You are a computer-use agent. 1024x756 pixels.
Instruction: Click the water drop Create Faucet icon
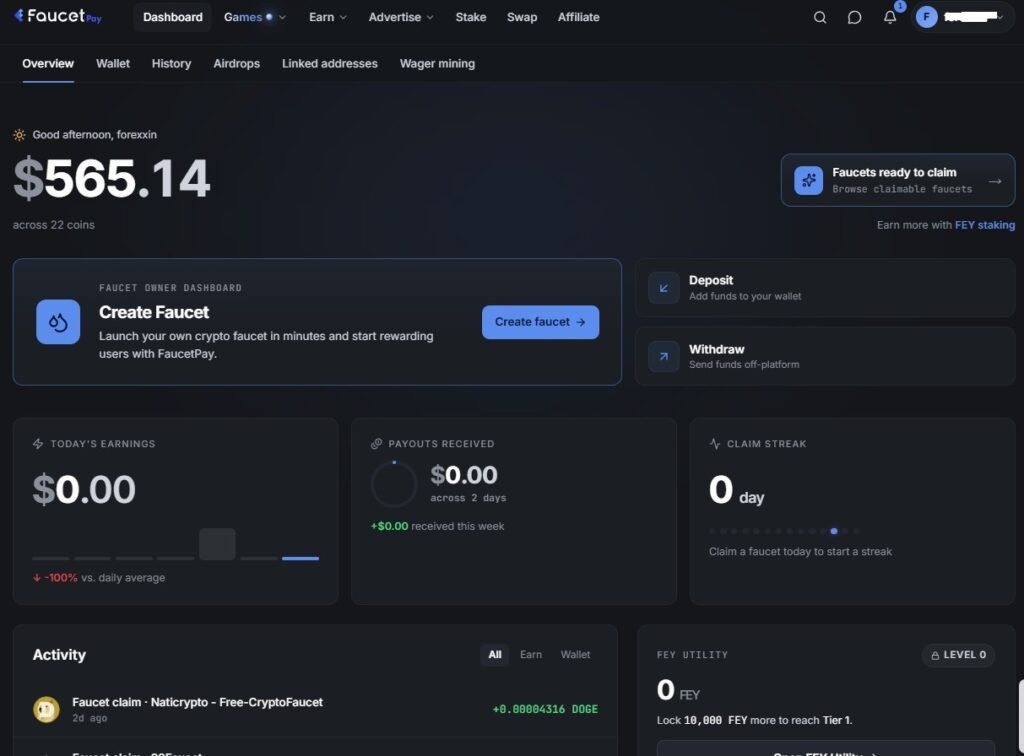click(58, 322)
